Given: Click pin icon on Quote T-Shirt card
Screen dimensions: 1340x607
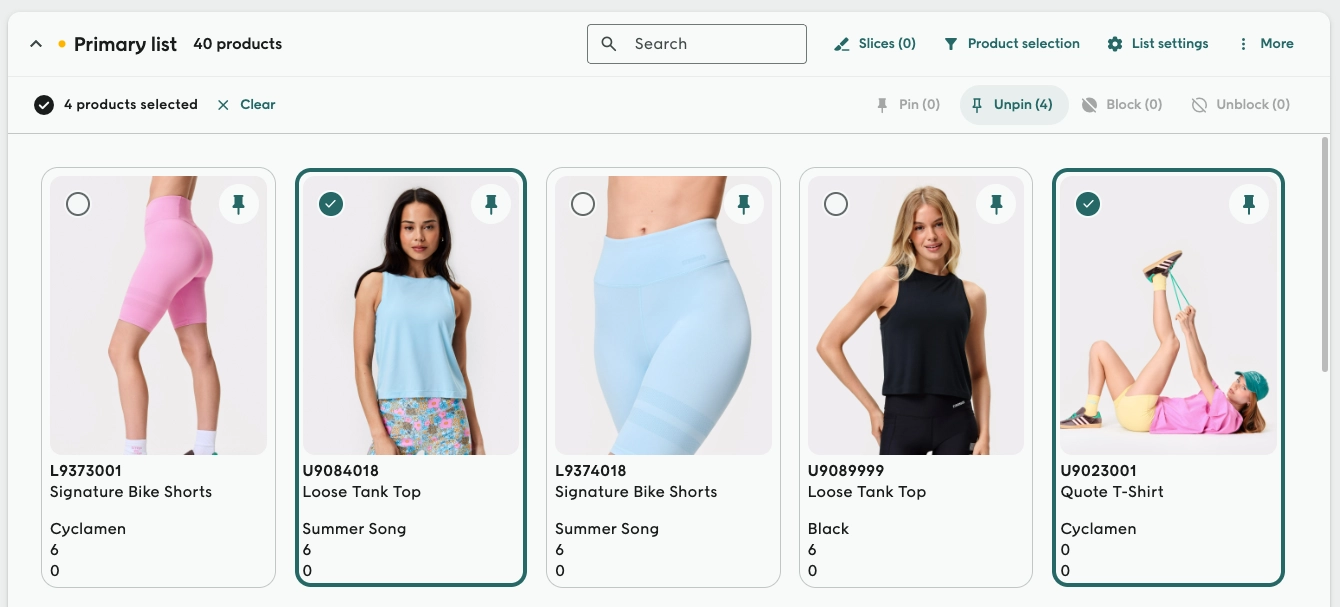Looking at the screenshot, I should click(1249, 204).
